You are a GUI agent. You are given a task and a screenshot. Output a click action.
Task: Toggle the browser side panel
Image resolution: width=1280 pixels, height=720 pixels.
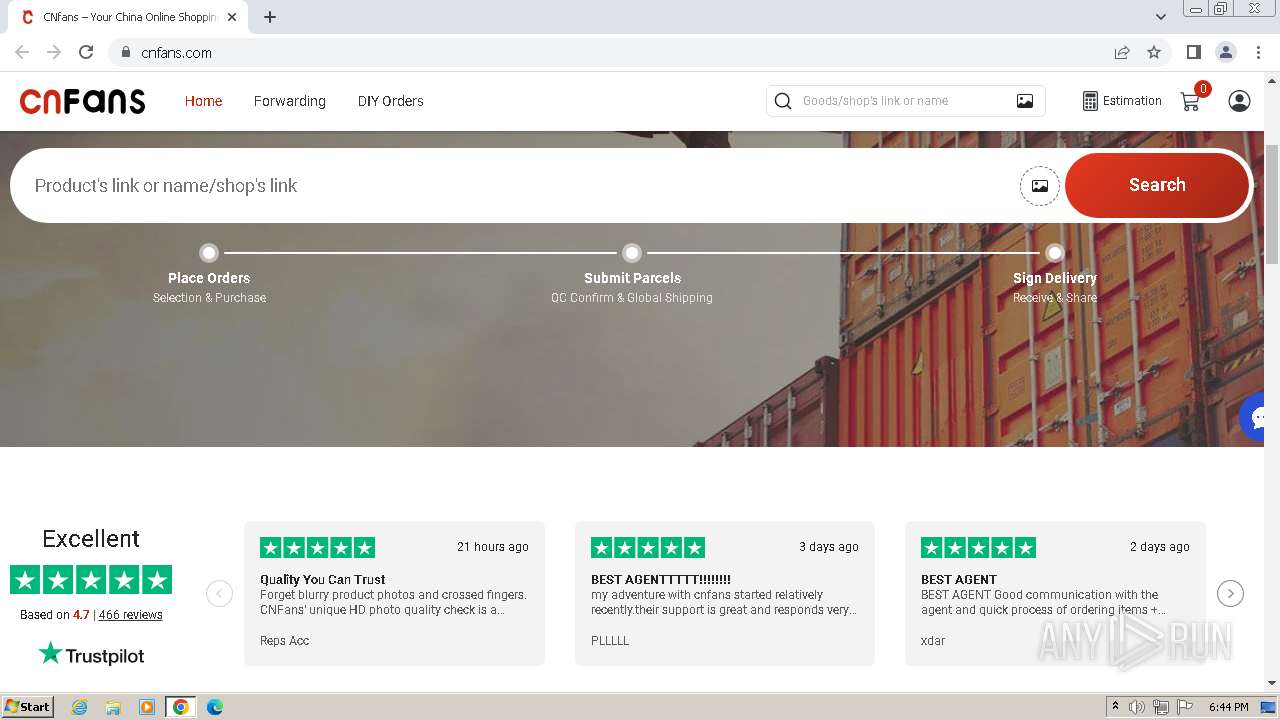click(1193, 53)
